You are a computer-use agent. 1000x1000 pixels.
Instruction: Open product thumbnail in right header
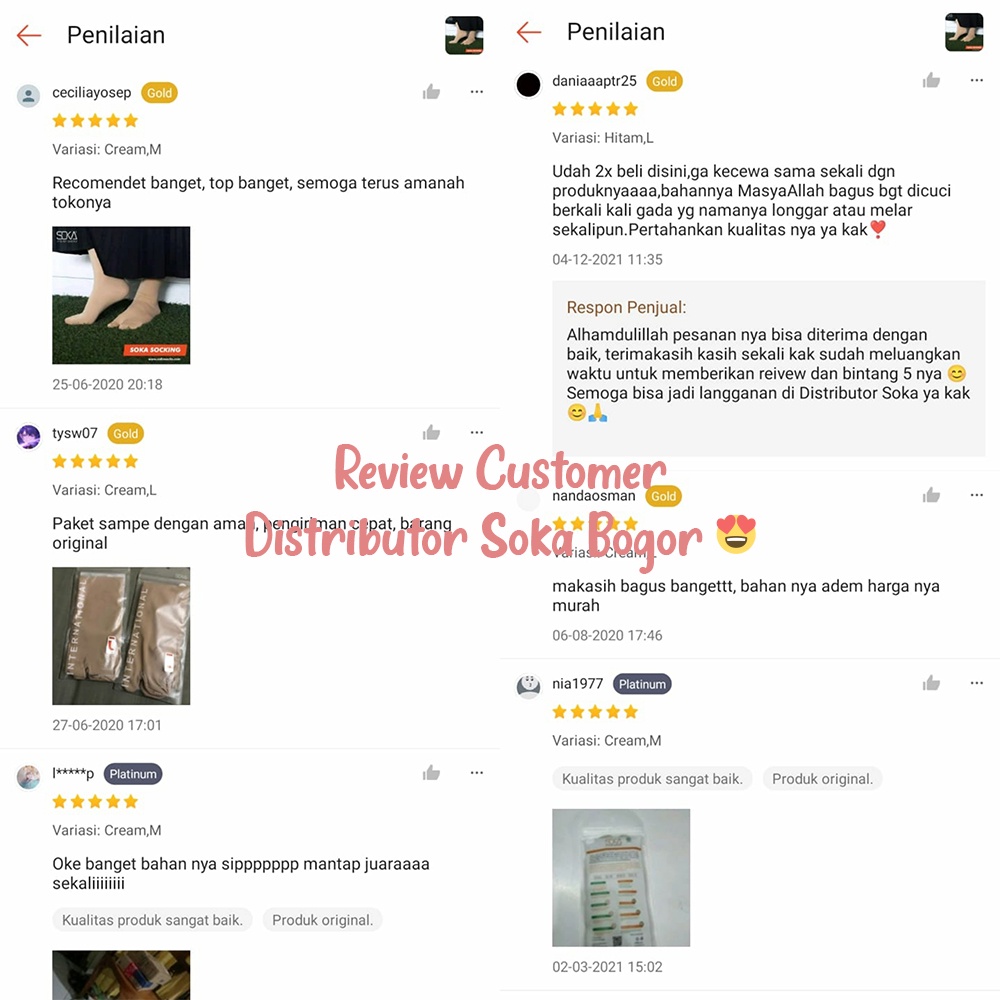point(964,32)
